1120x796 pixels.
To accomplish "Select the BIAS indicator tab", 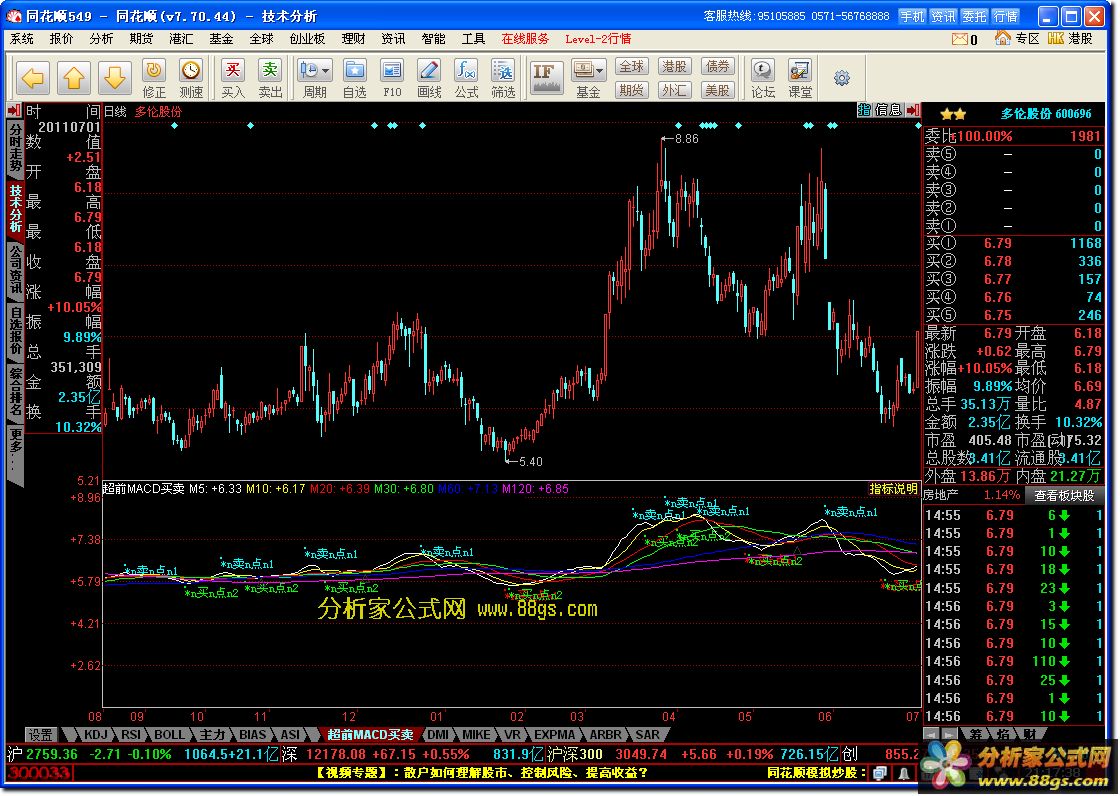I will [252, 735].
